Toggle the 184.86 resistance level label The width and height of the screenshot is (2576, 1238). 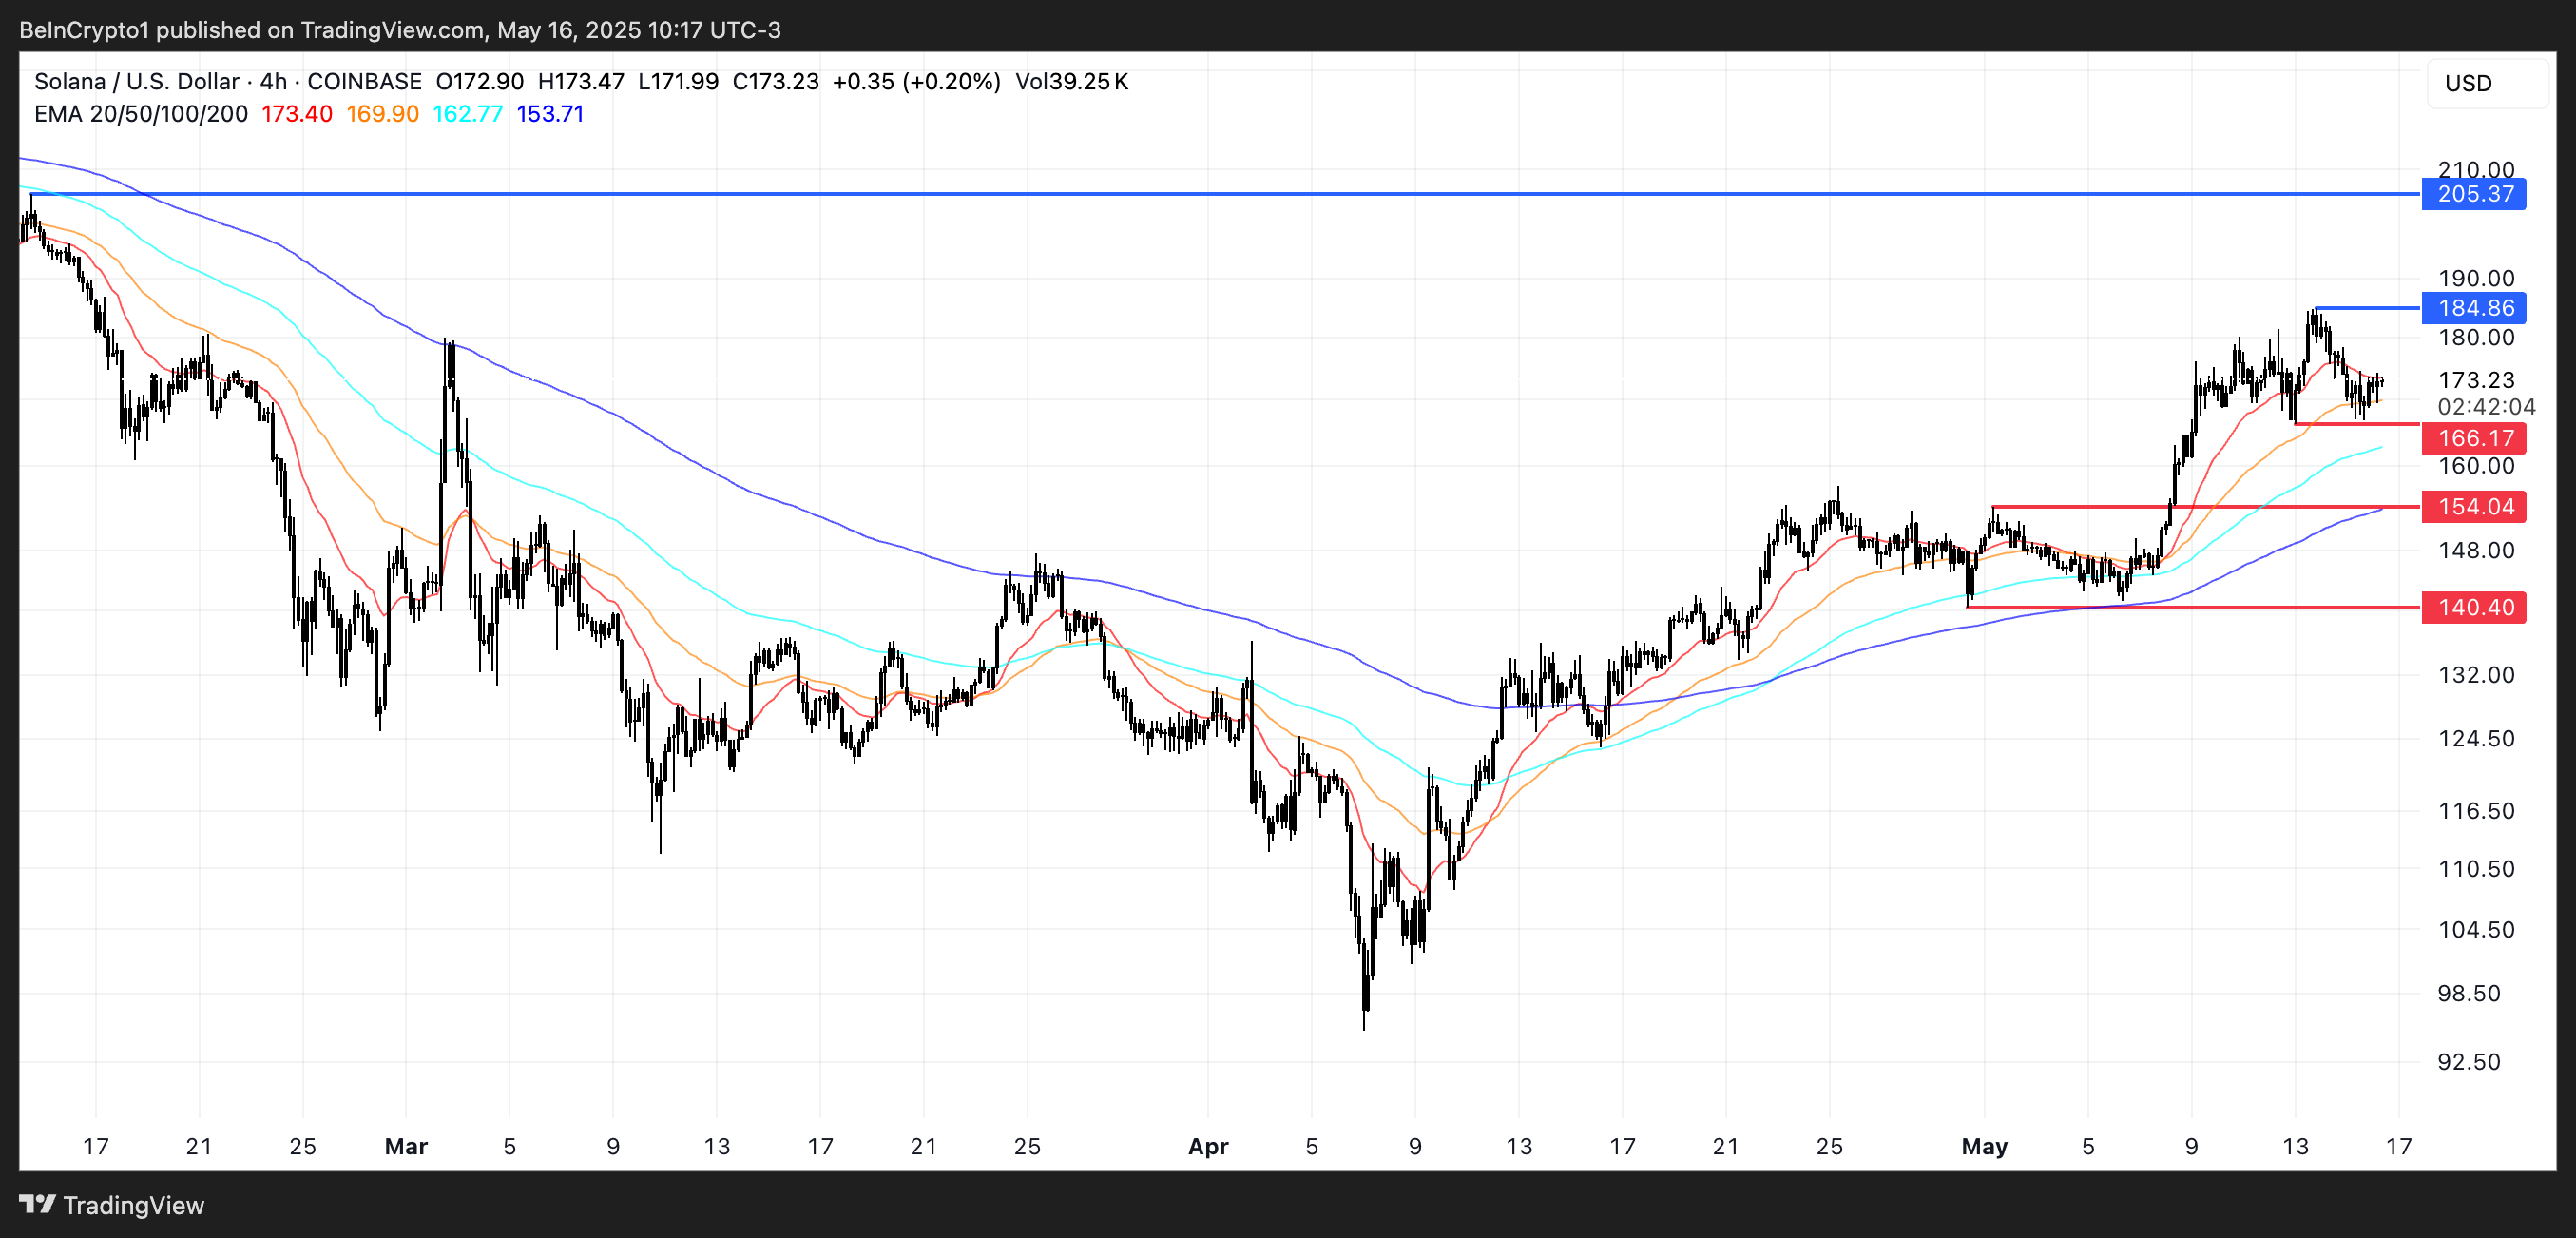[x=2473, y=308]
